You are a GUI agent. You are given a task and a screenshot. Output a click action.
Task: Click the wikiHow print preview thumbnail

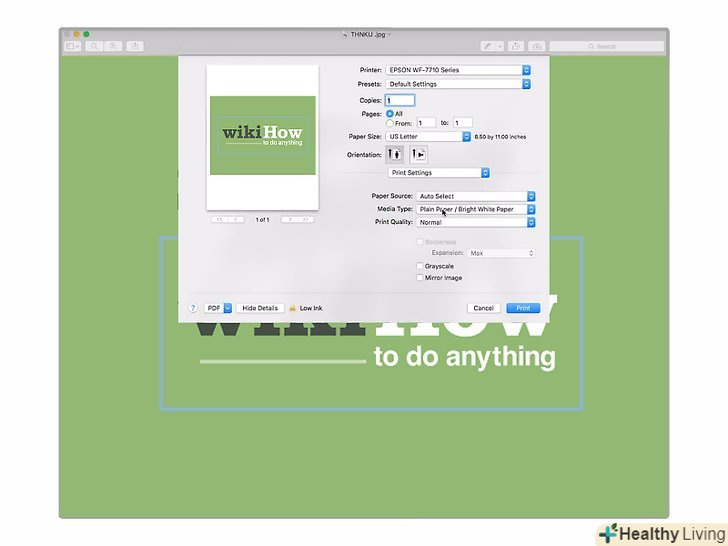(x=263, y=137)
